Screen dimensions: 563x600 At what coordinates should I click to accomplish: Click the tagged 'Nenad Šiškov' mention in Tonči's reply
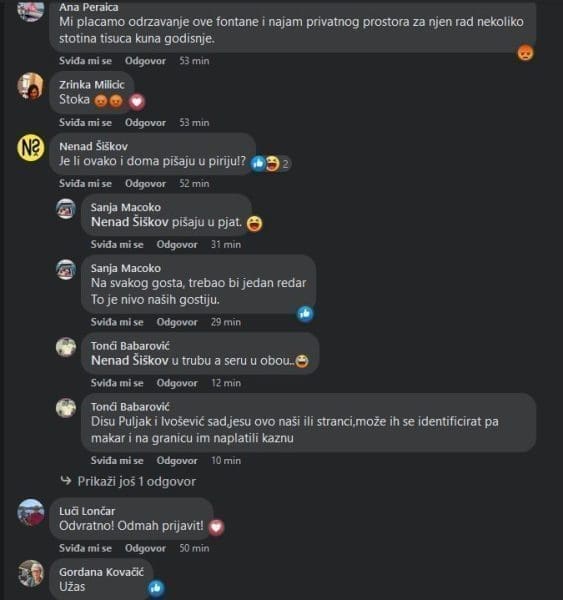pyautogui.click(x=130, y=360)
